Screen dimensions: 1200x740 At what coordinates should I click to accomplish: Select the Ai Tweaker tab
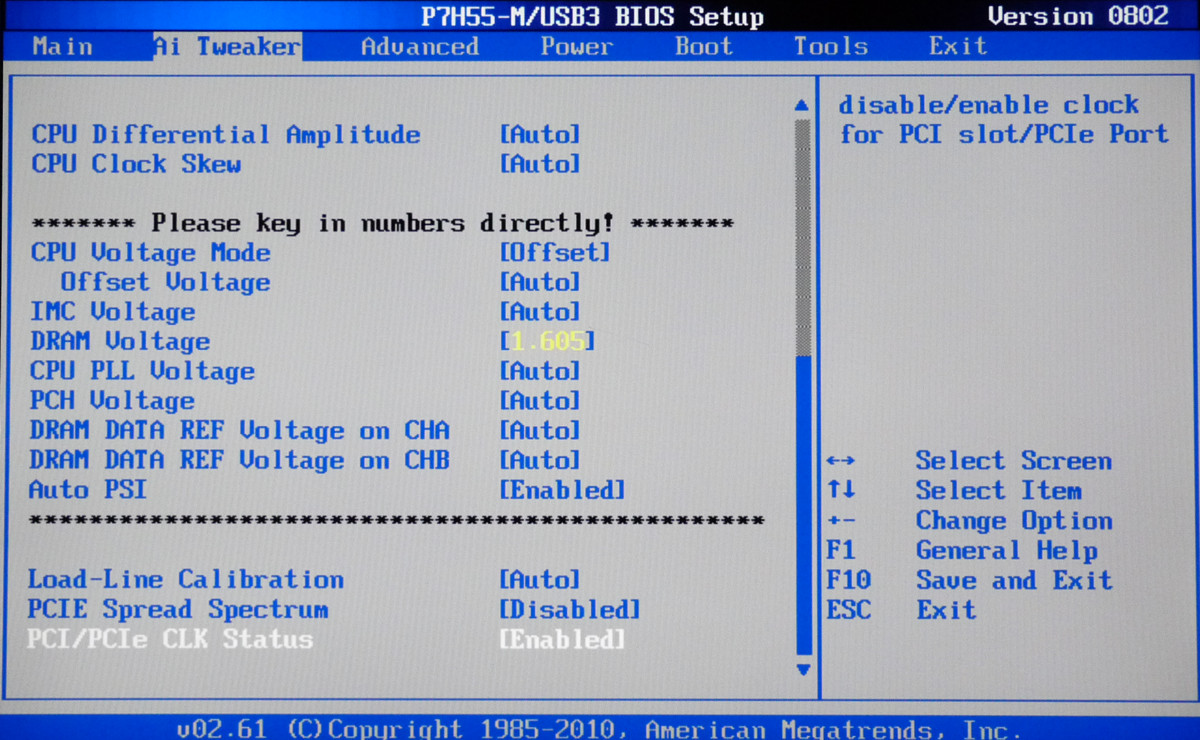tap(227, 46)
